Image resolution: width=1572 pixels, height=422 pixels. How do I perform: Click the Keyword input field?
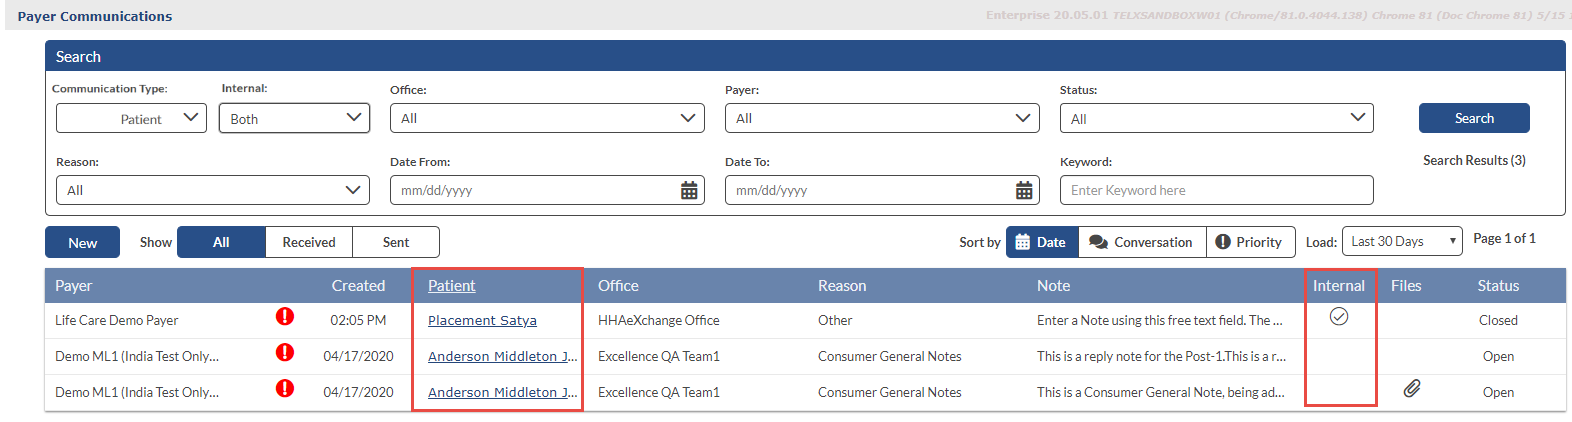[x=1216, y=190]
